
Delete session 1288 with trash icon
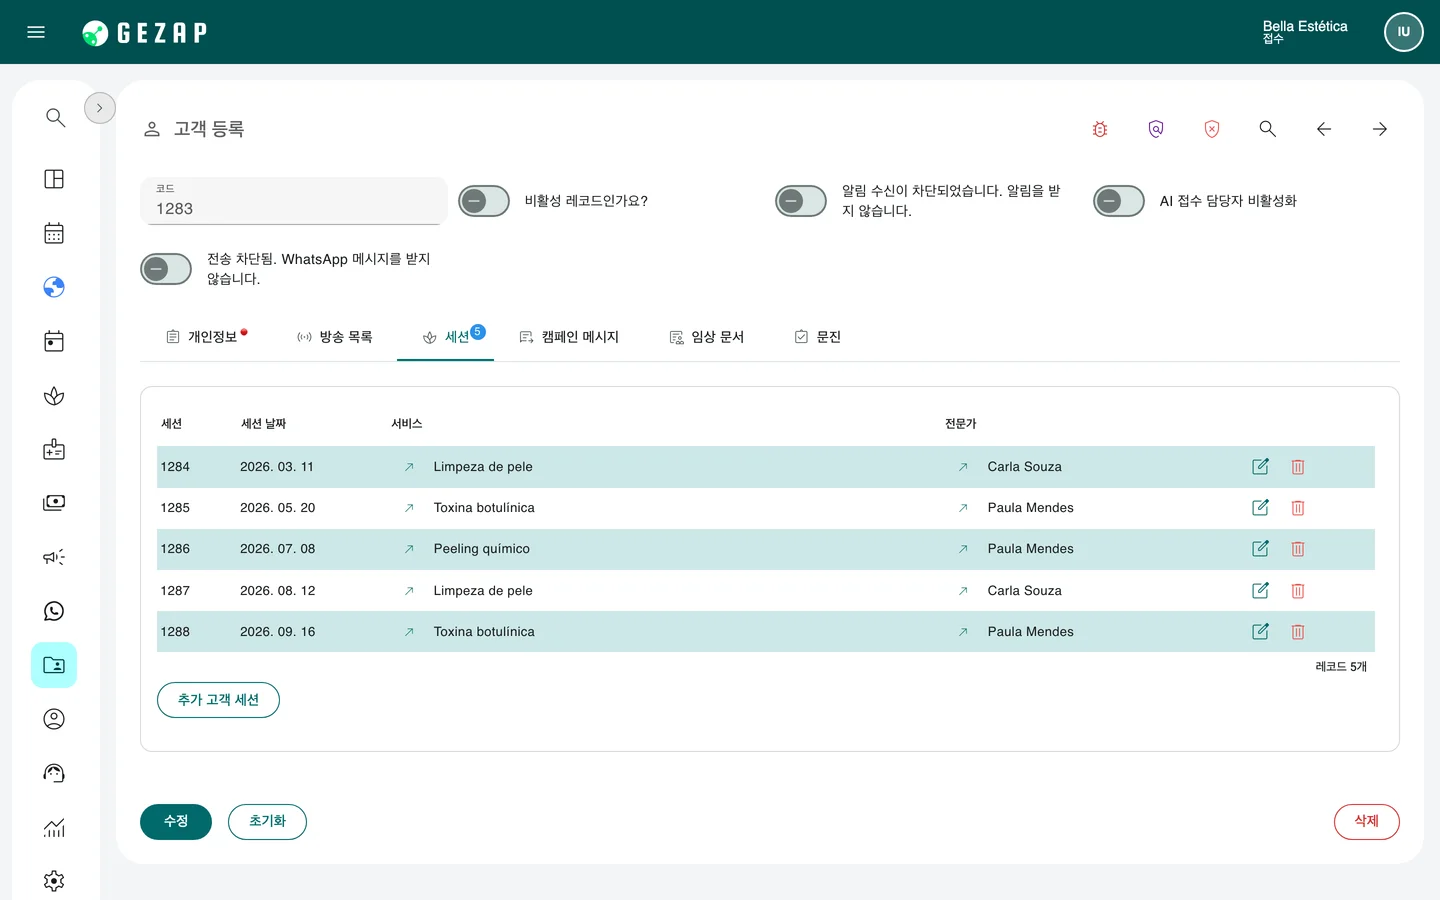point(1298,632)
